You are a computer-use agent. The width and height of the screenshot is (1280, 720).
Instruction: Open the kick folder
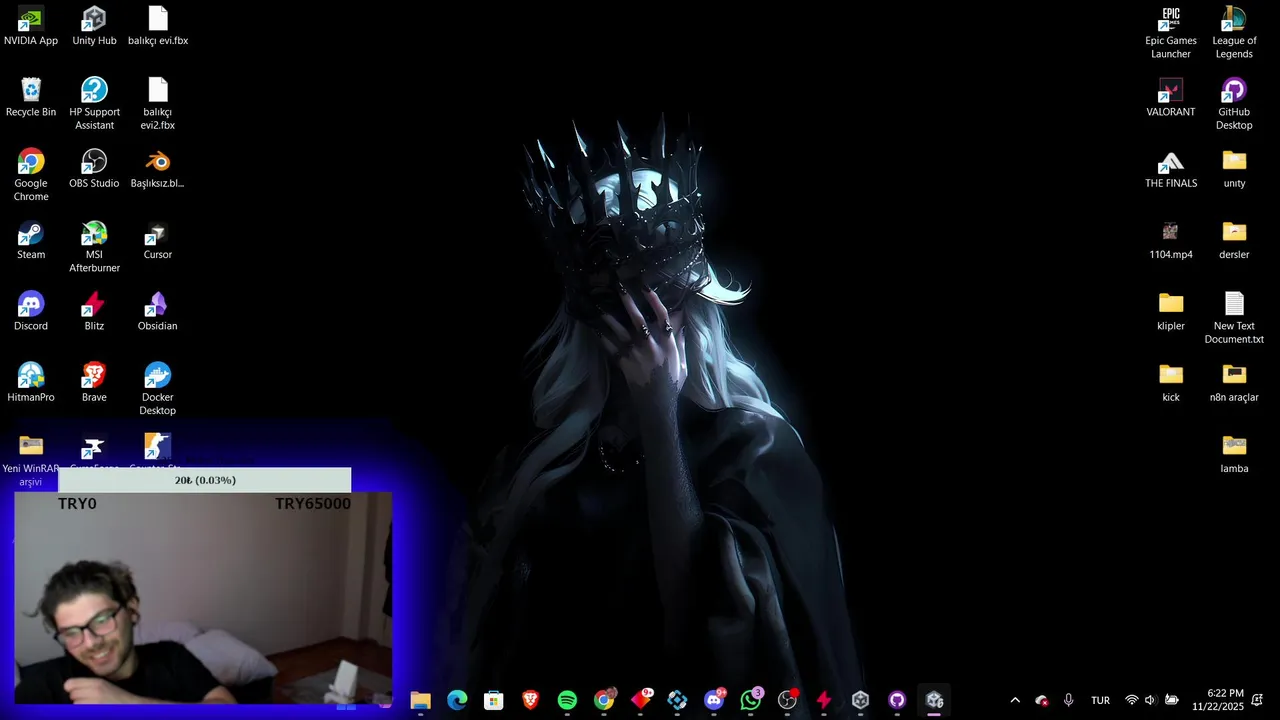click(x=1171, y=383)
